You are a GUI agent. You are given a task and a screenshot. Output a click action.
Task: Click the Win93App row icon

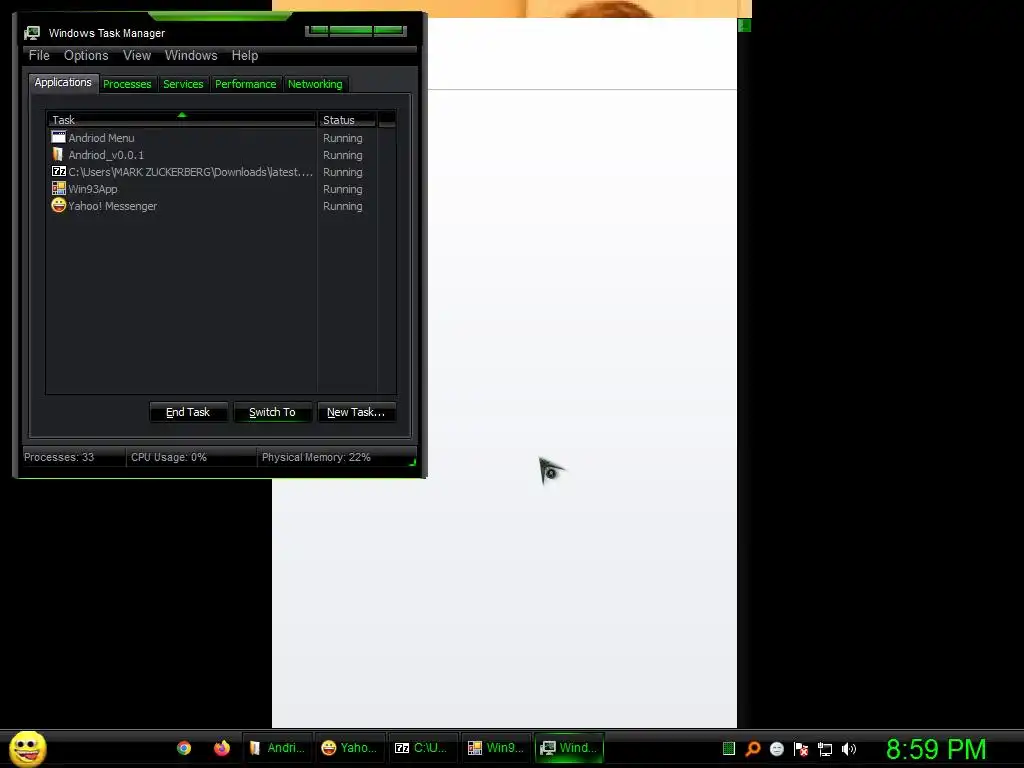coord(59,188)
